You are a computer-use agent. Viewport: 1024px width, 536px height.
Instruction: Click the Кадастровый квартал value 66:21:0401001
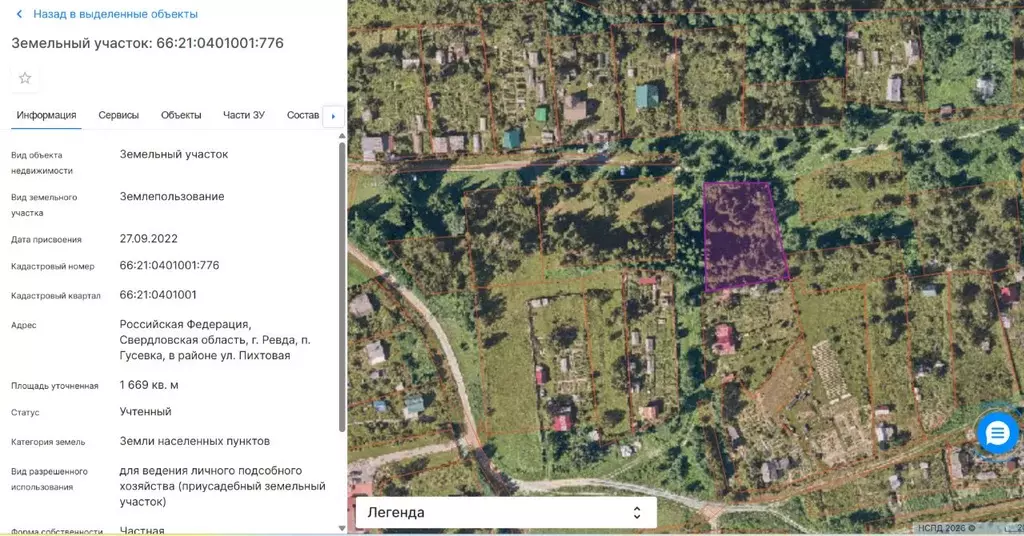click(158, 295)
